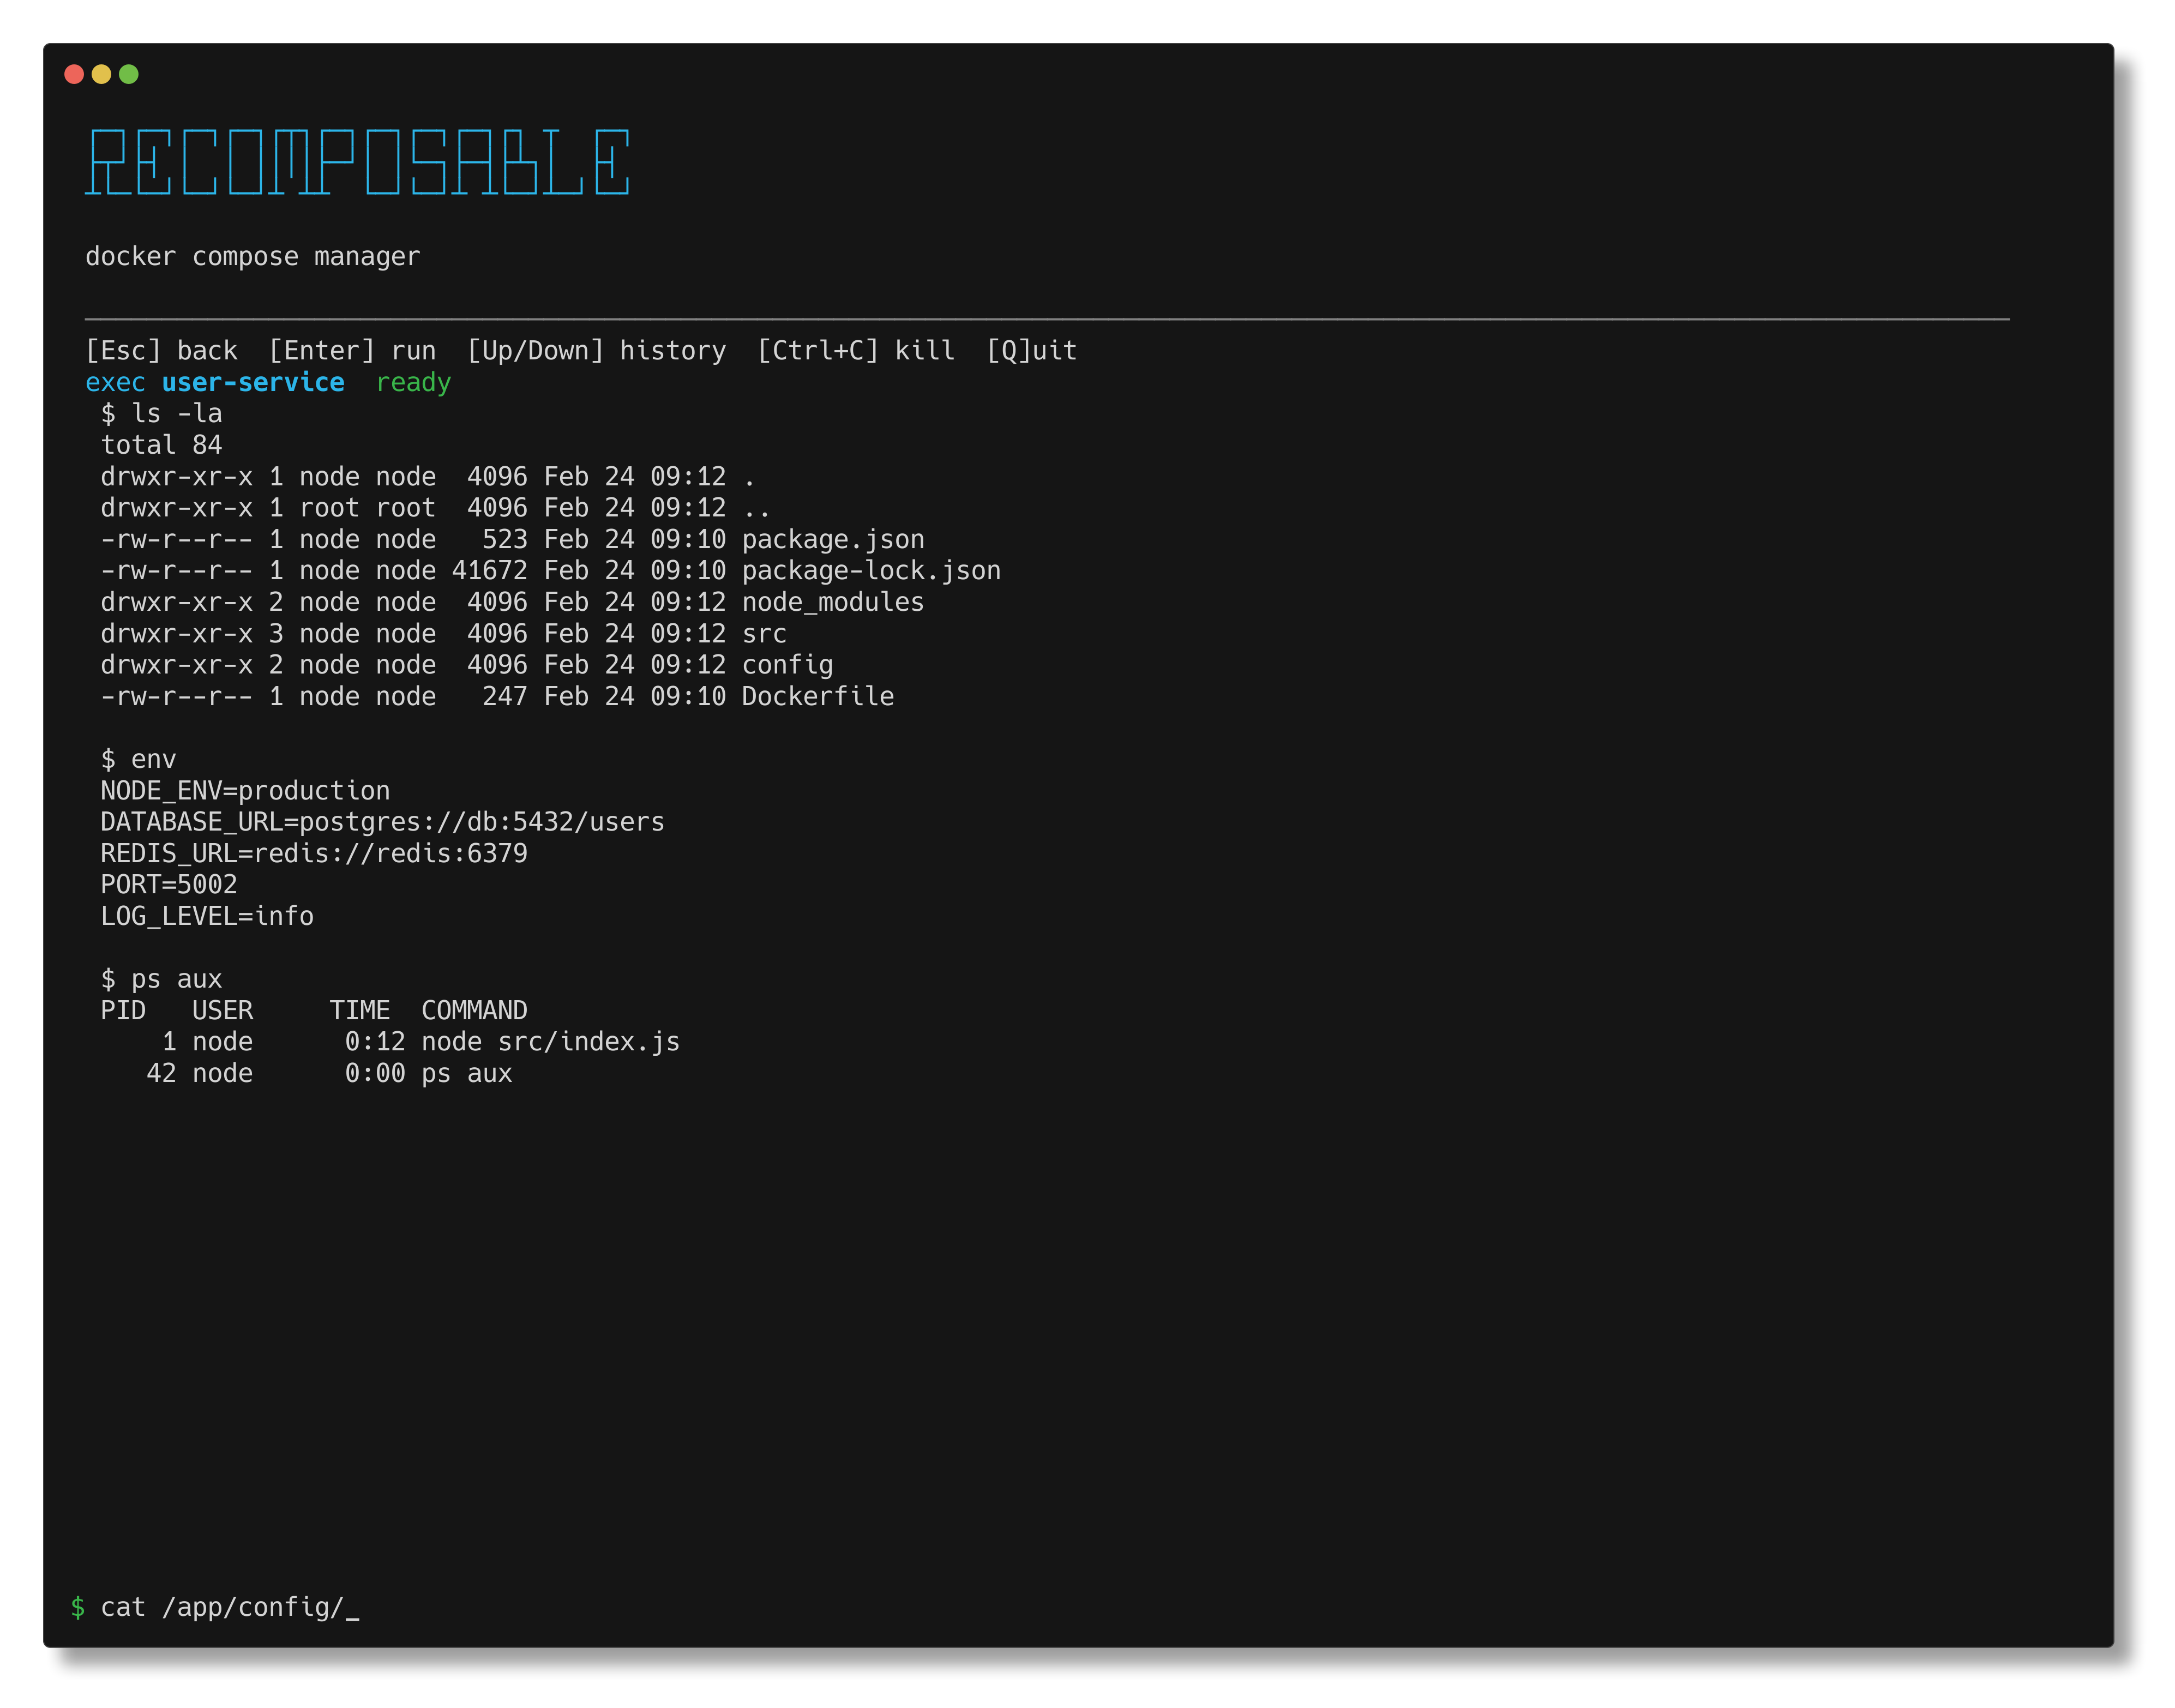2175x1708 pixels.
Task: Select the config directory row
Action: tap(466, 665)
